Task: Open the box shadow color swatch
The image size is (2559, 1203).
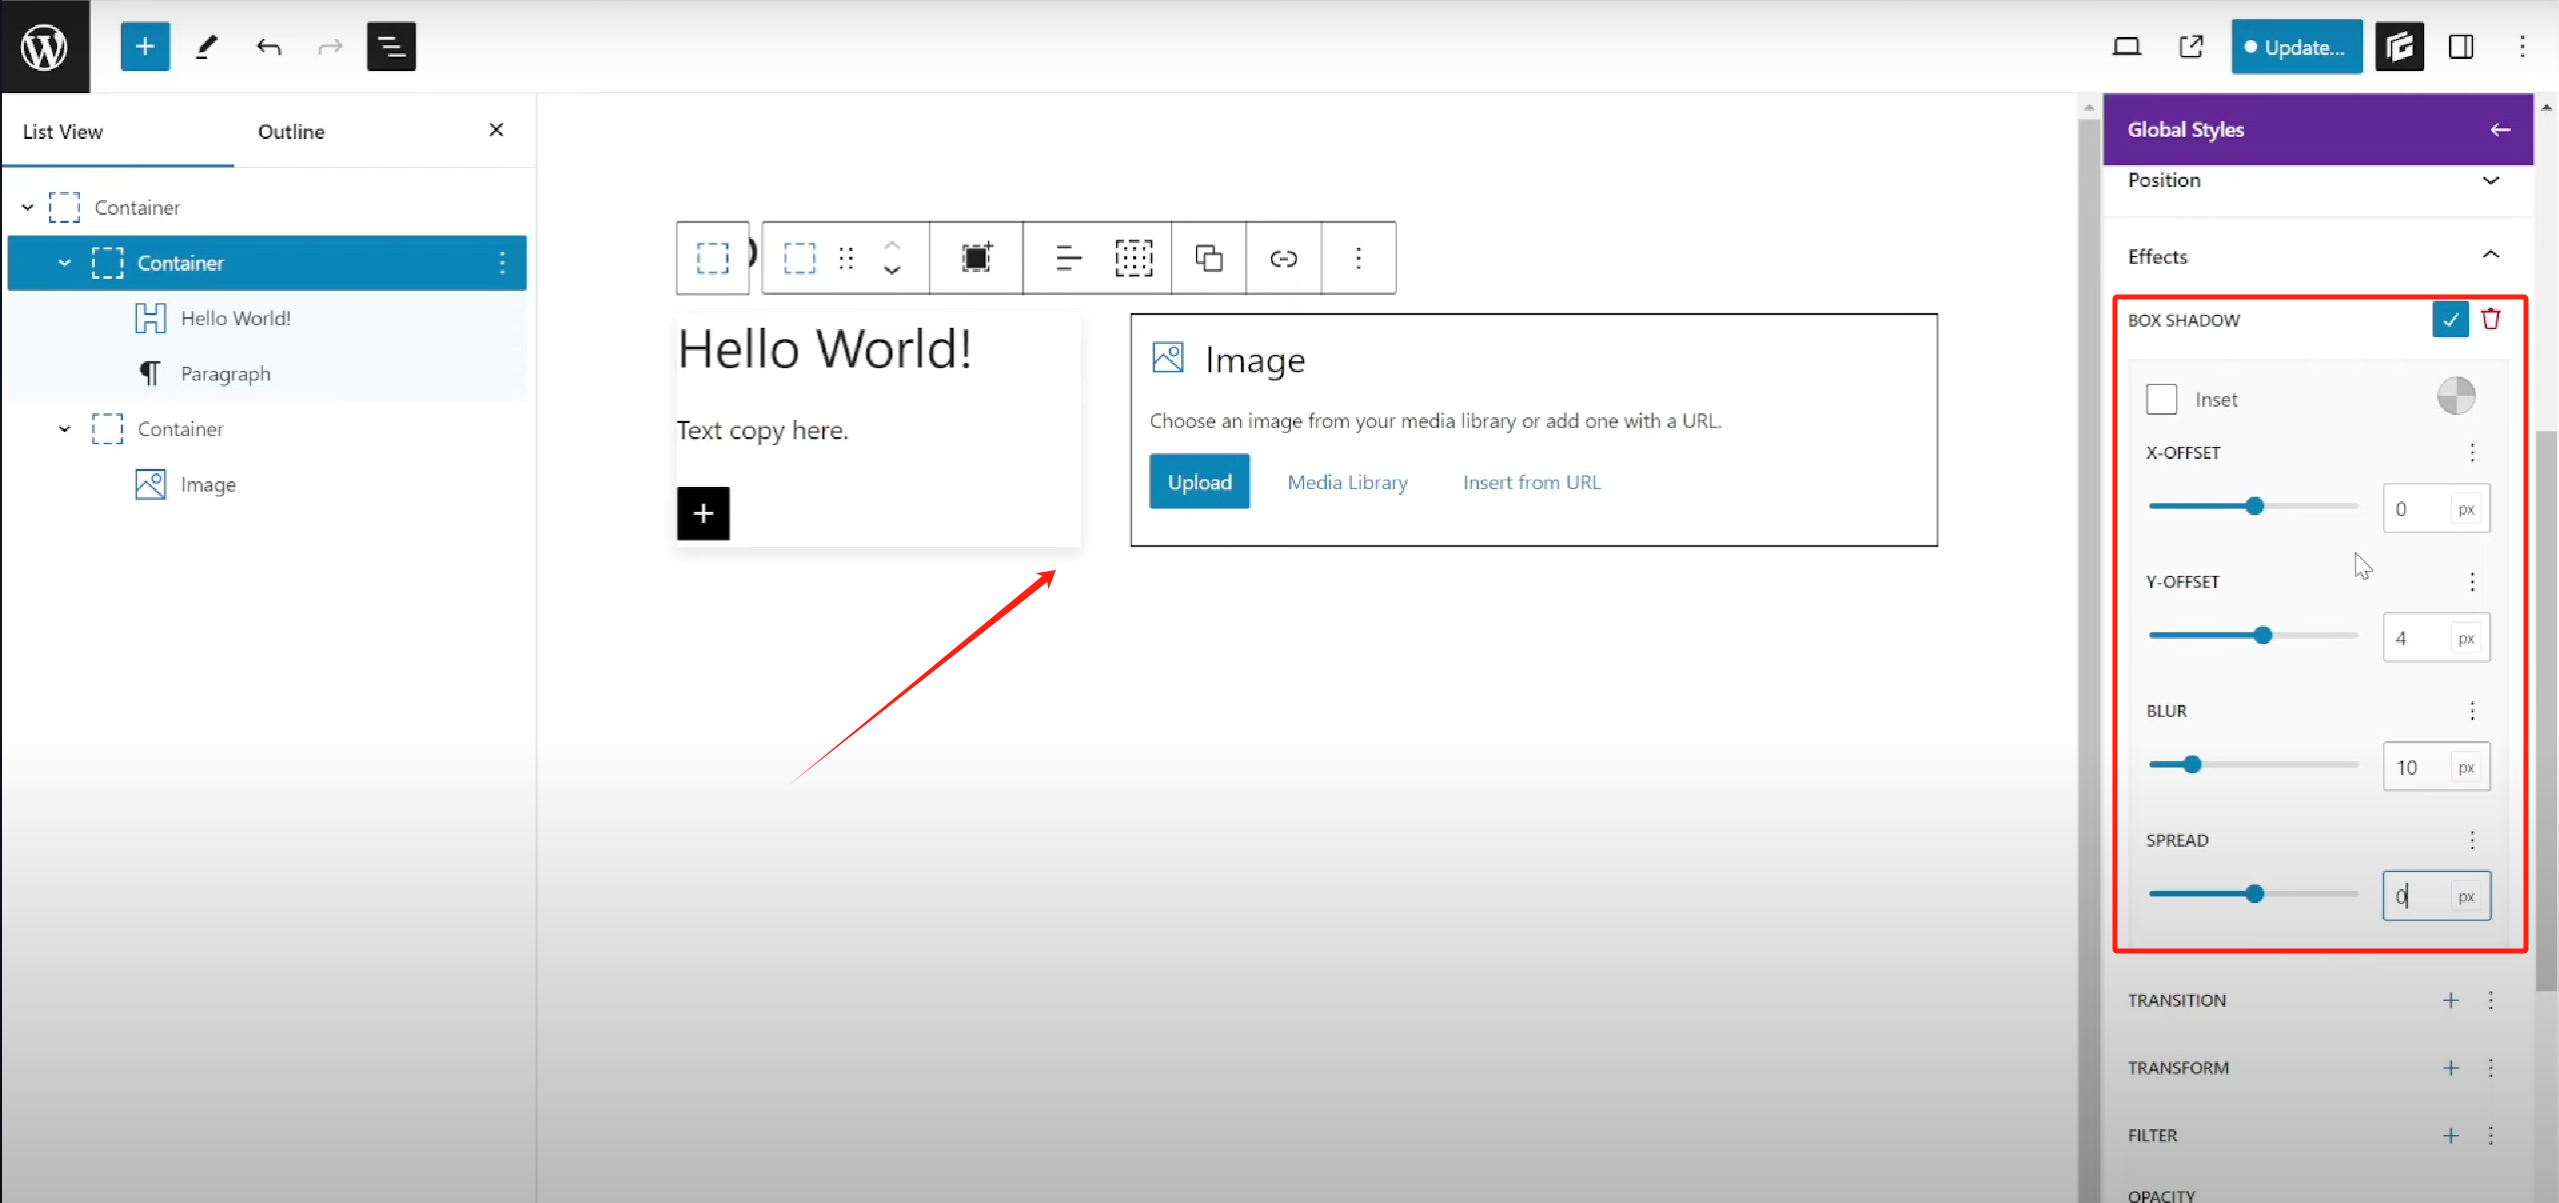Action: coord(2456,396)
